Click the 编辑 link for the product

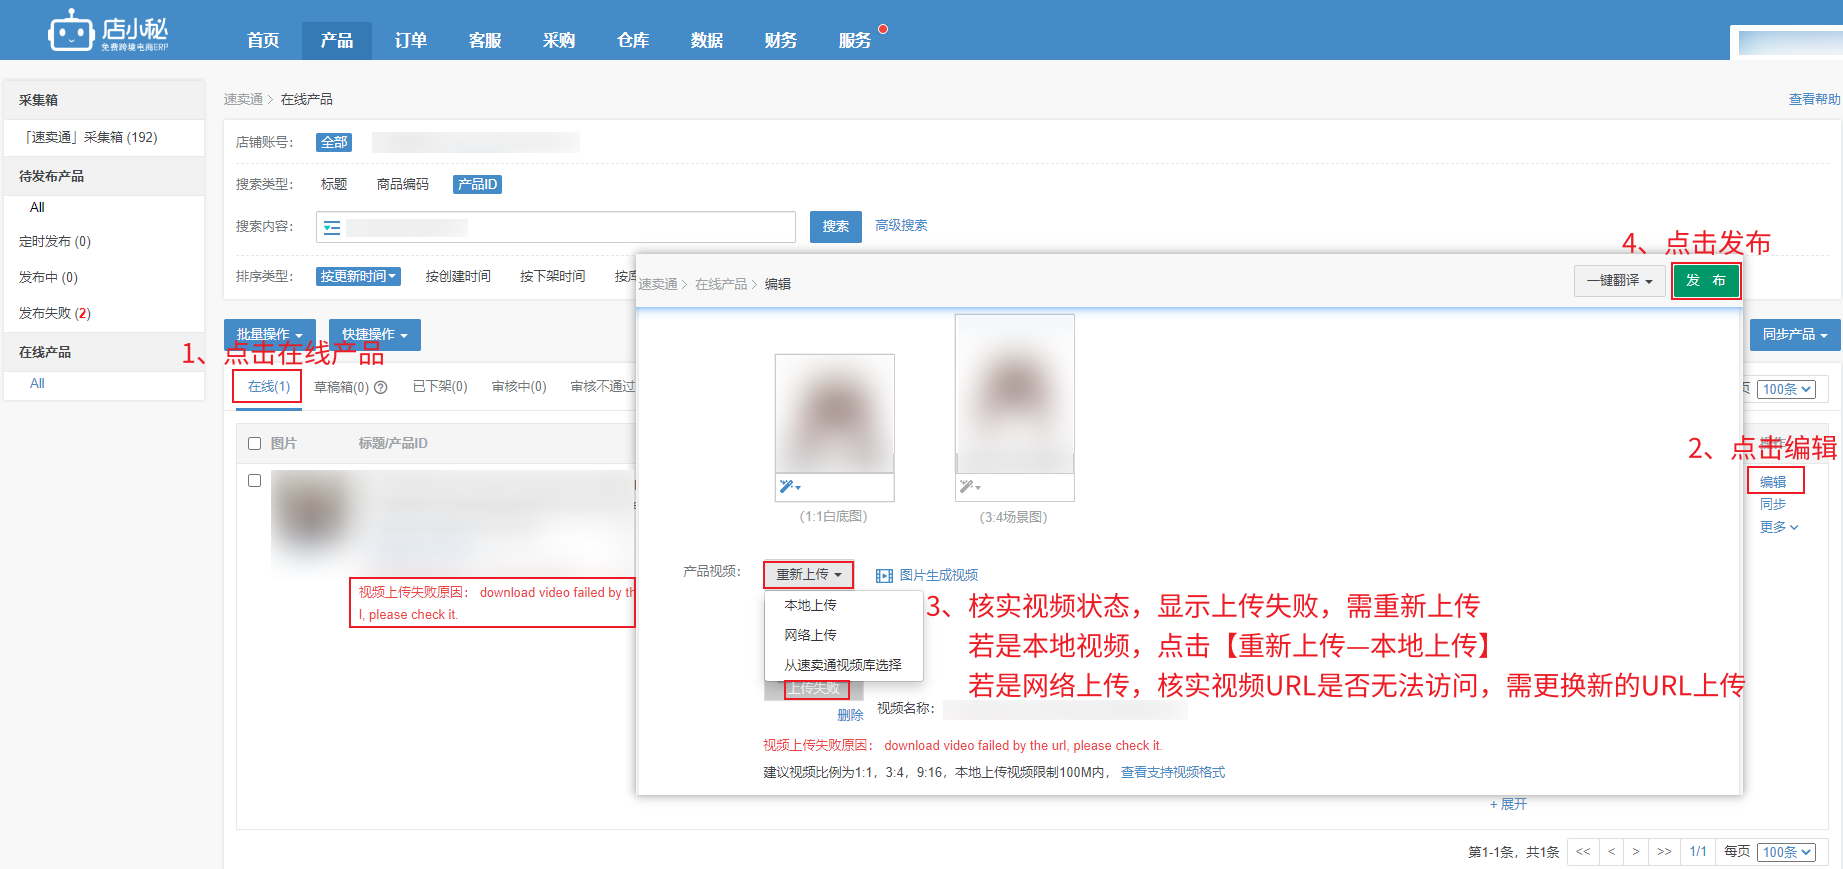tap(1773, 482)
